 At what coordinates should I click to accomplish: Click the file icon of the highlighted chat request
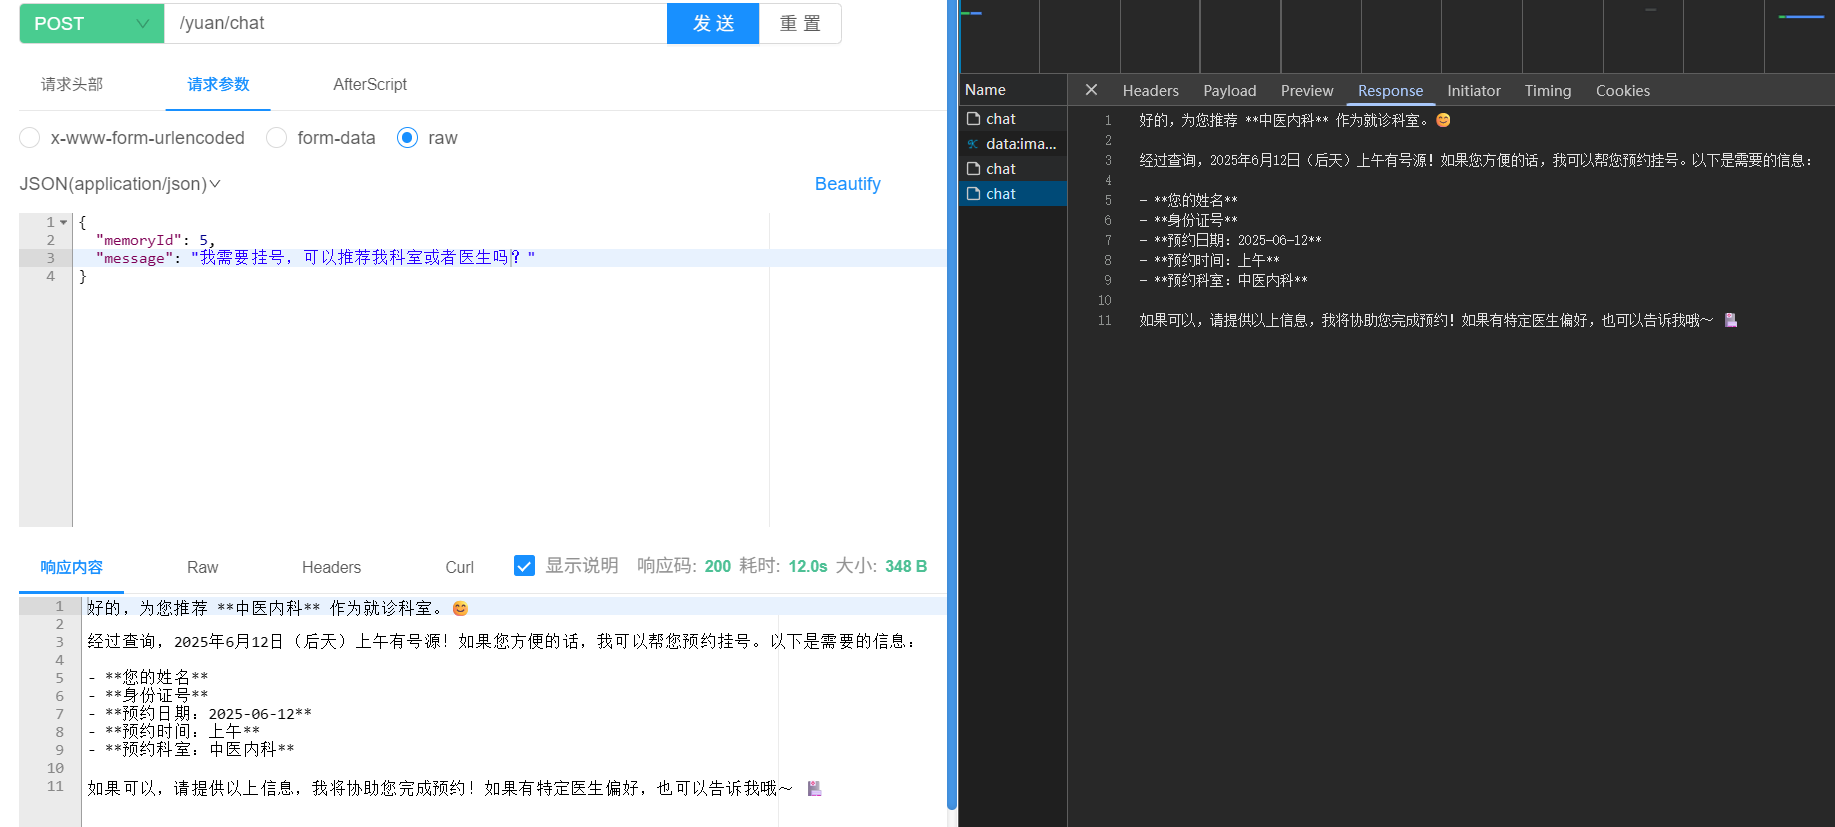pos(973,194)
